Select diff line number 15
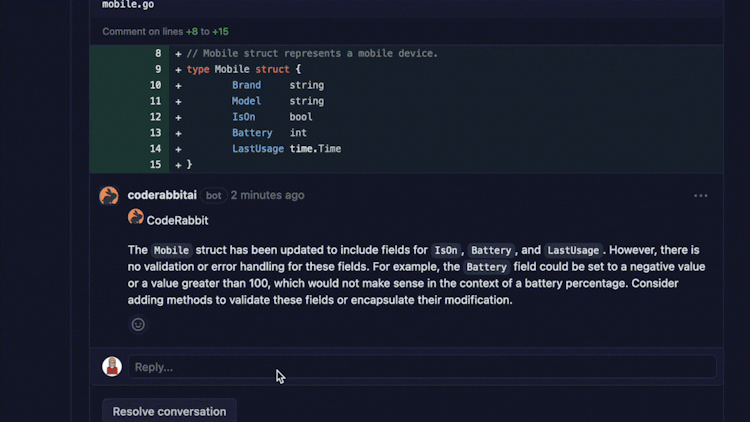Image resolution: width=750 pixels, height=422 pixels. point(156,165)
